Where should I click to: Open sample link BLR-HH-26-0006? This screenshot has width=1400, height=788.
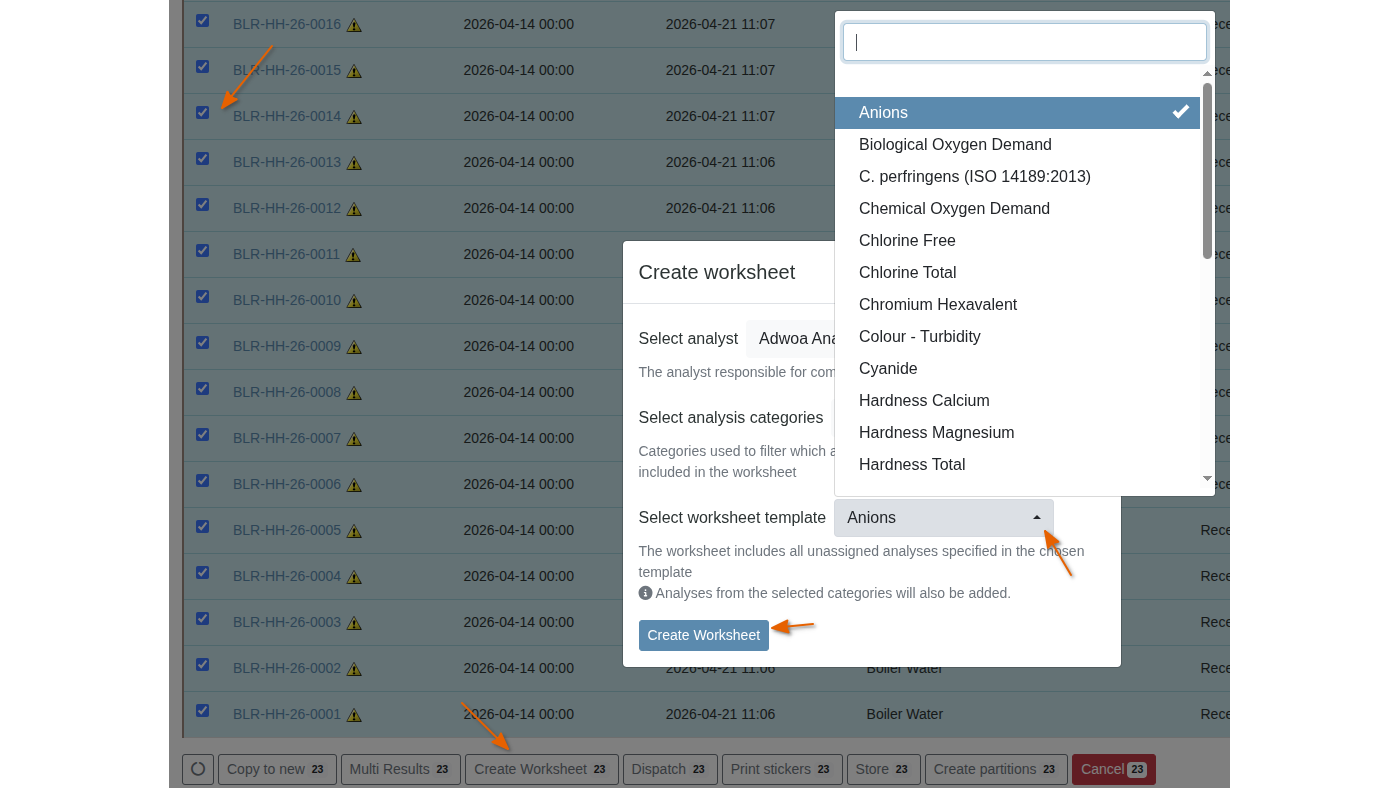pos(287,484)
